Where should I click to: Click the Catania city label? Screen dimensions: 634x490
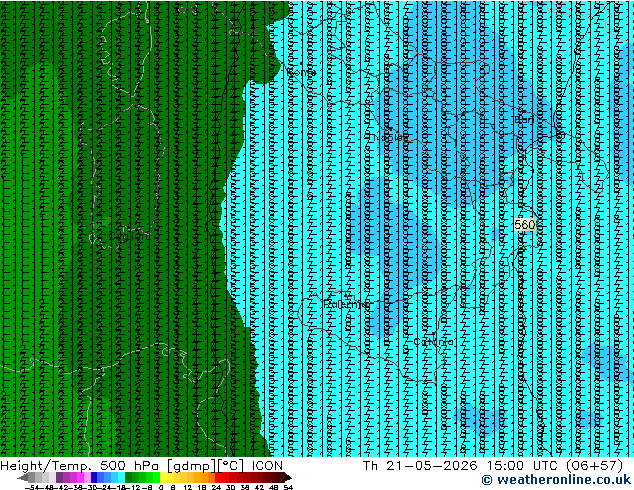[433, 342]
